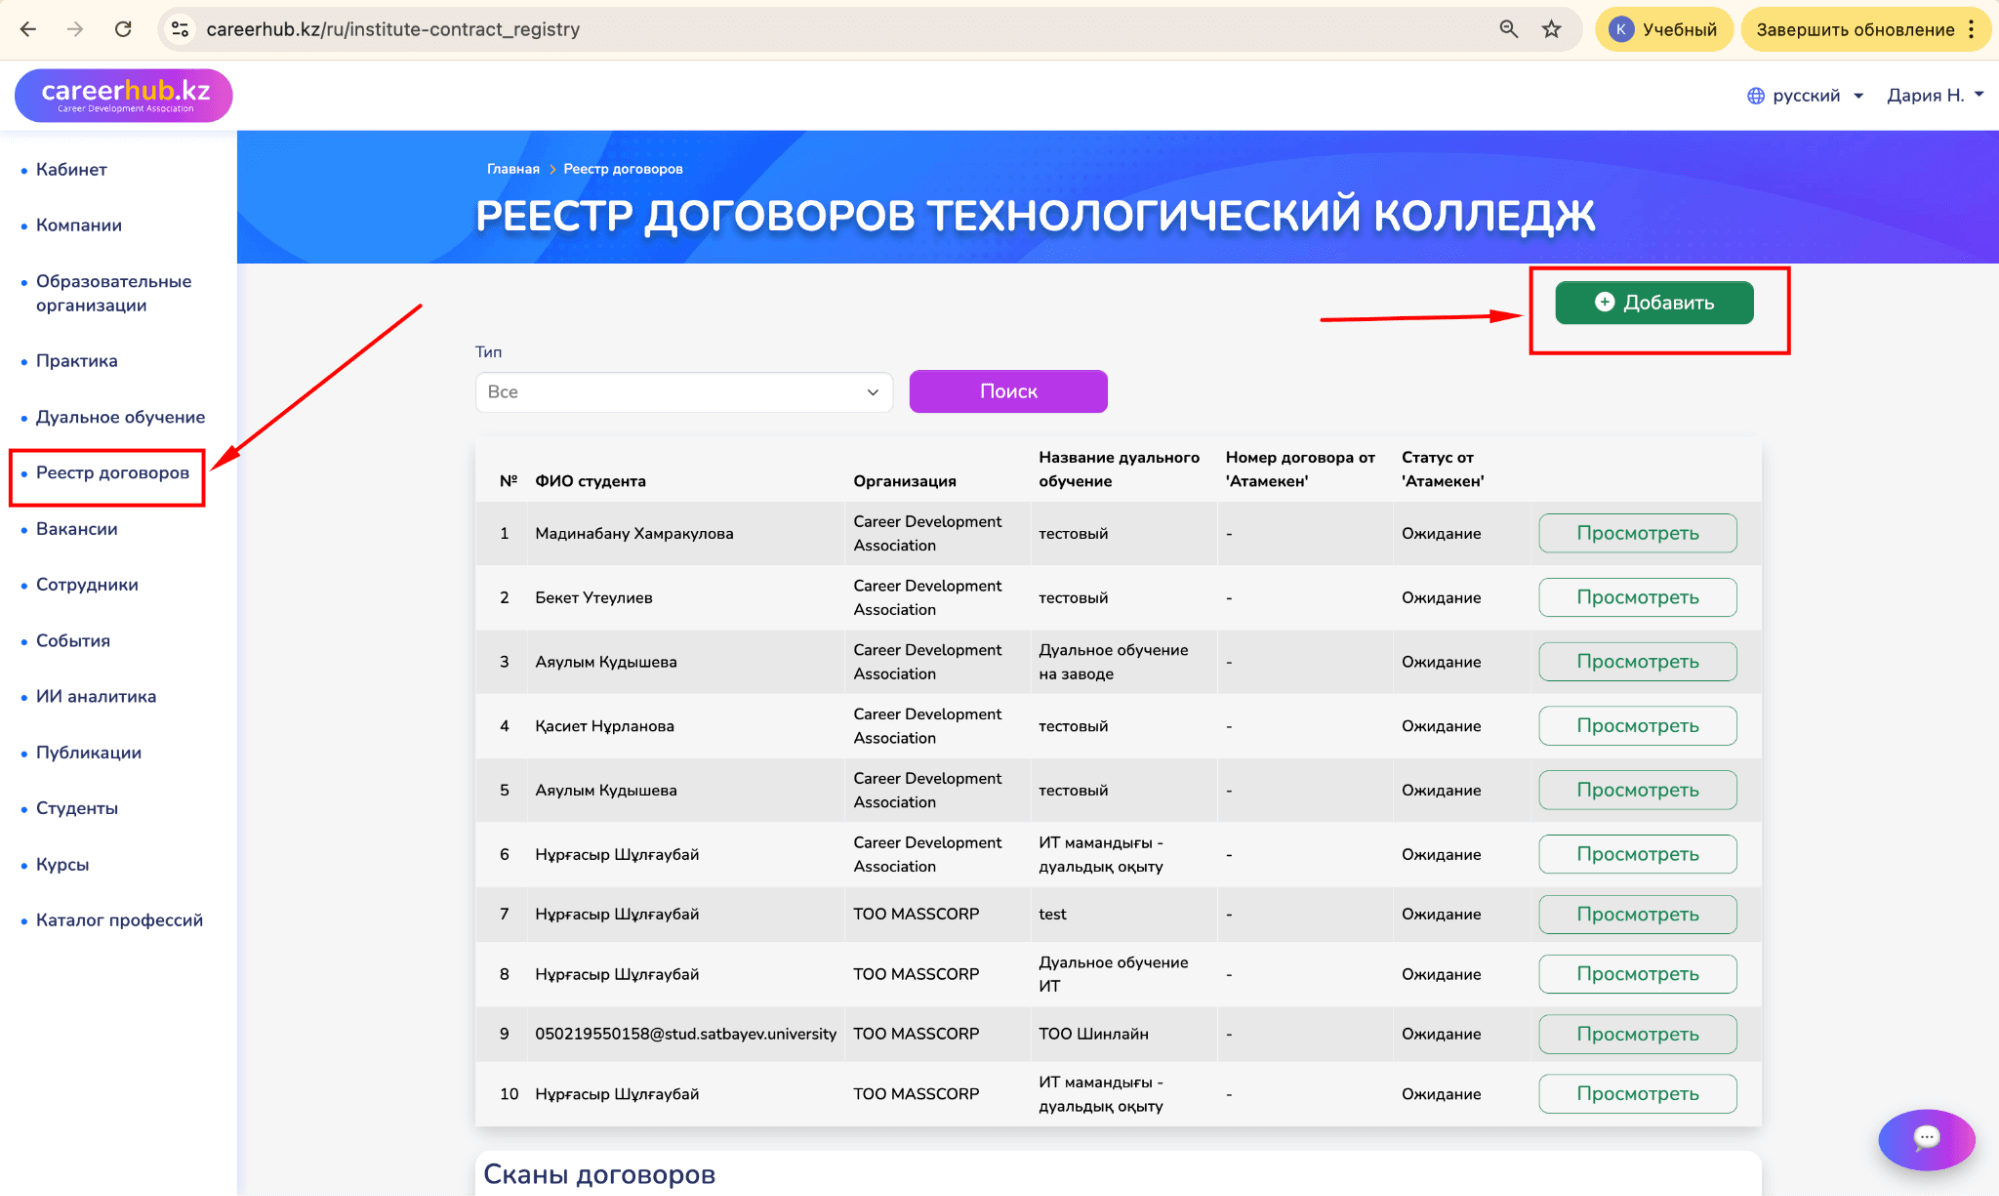Image resolution: width=1999 pixels, height=1196 pixels.
Task: Go to Дуальное обучение sidebar item
Action: (120, 417)
